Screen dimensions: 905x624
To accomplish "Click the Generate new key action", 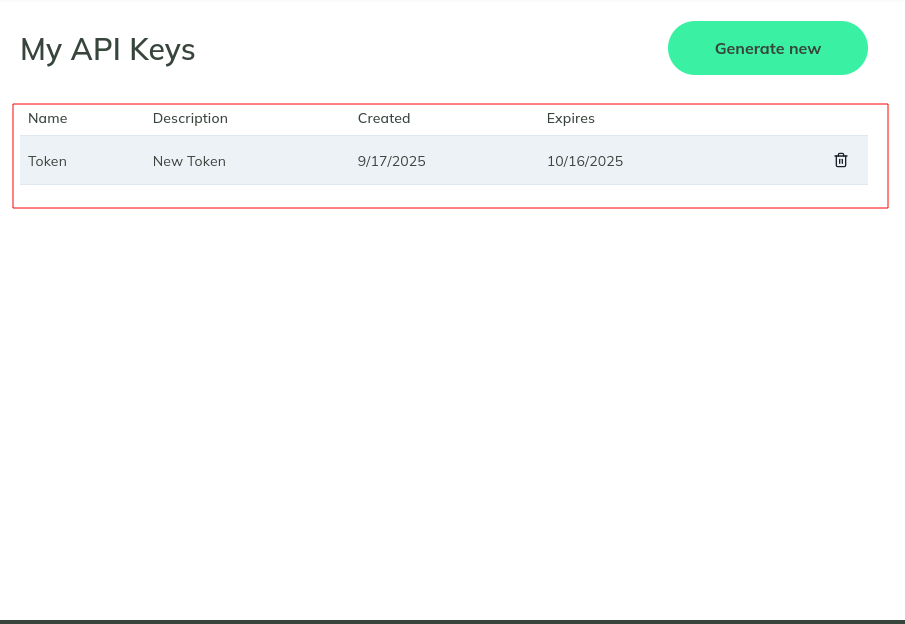I will click(x=767, y=47).
